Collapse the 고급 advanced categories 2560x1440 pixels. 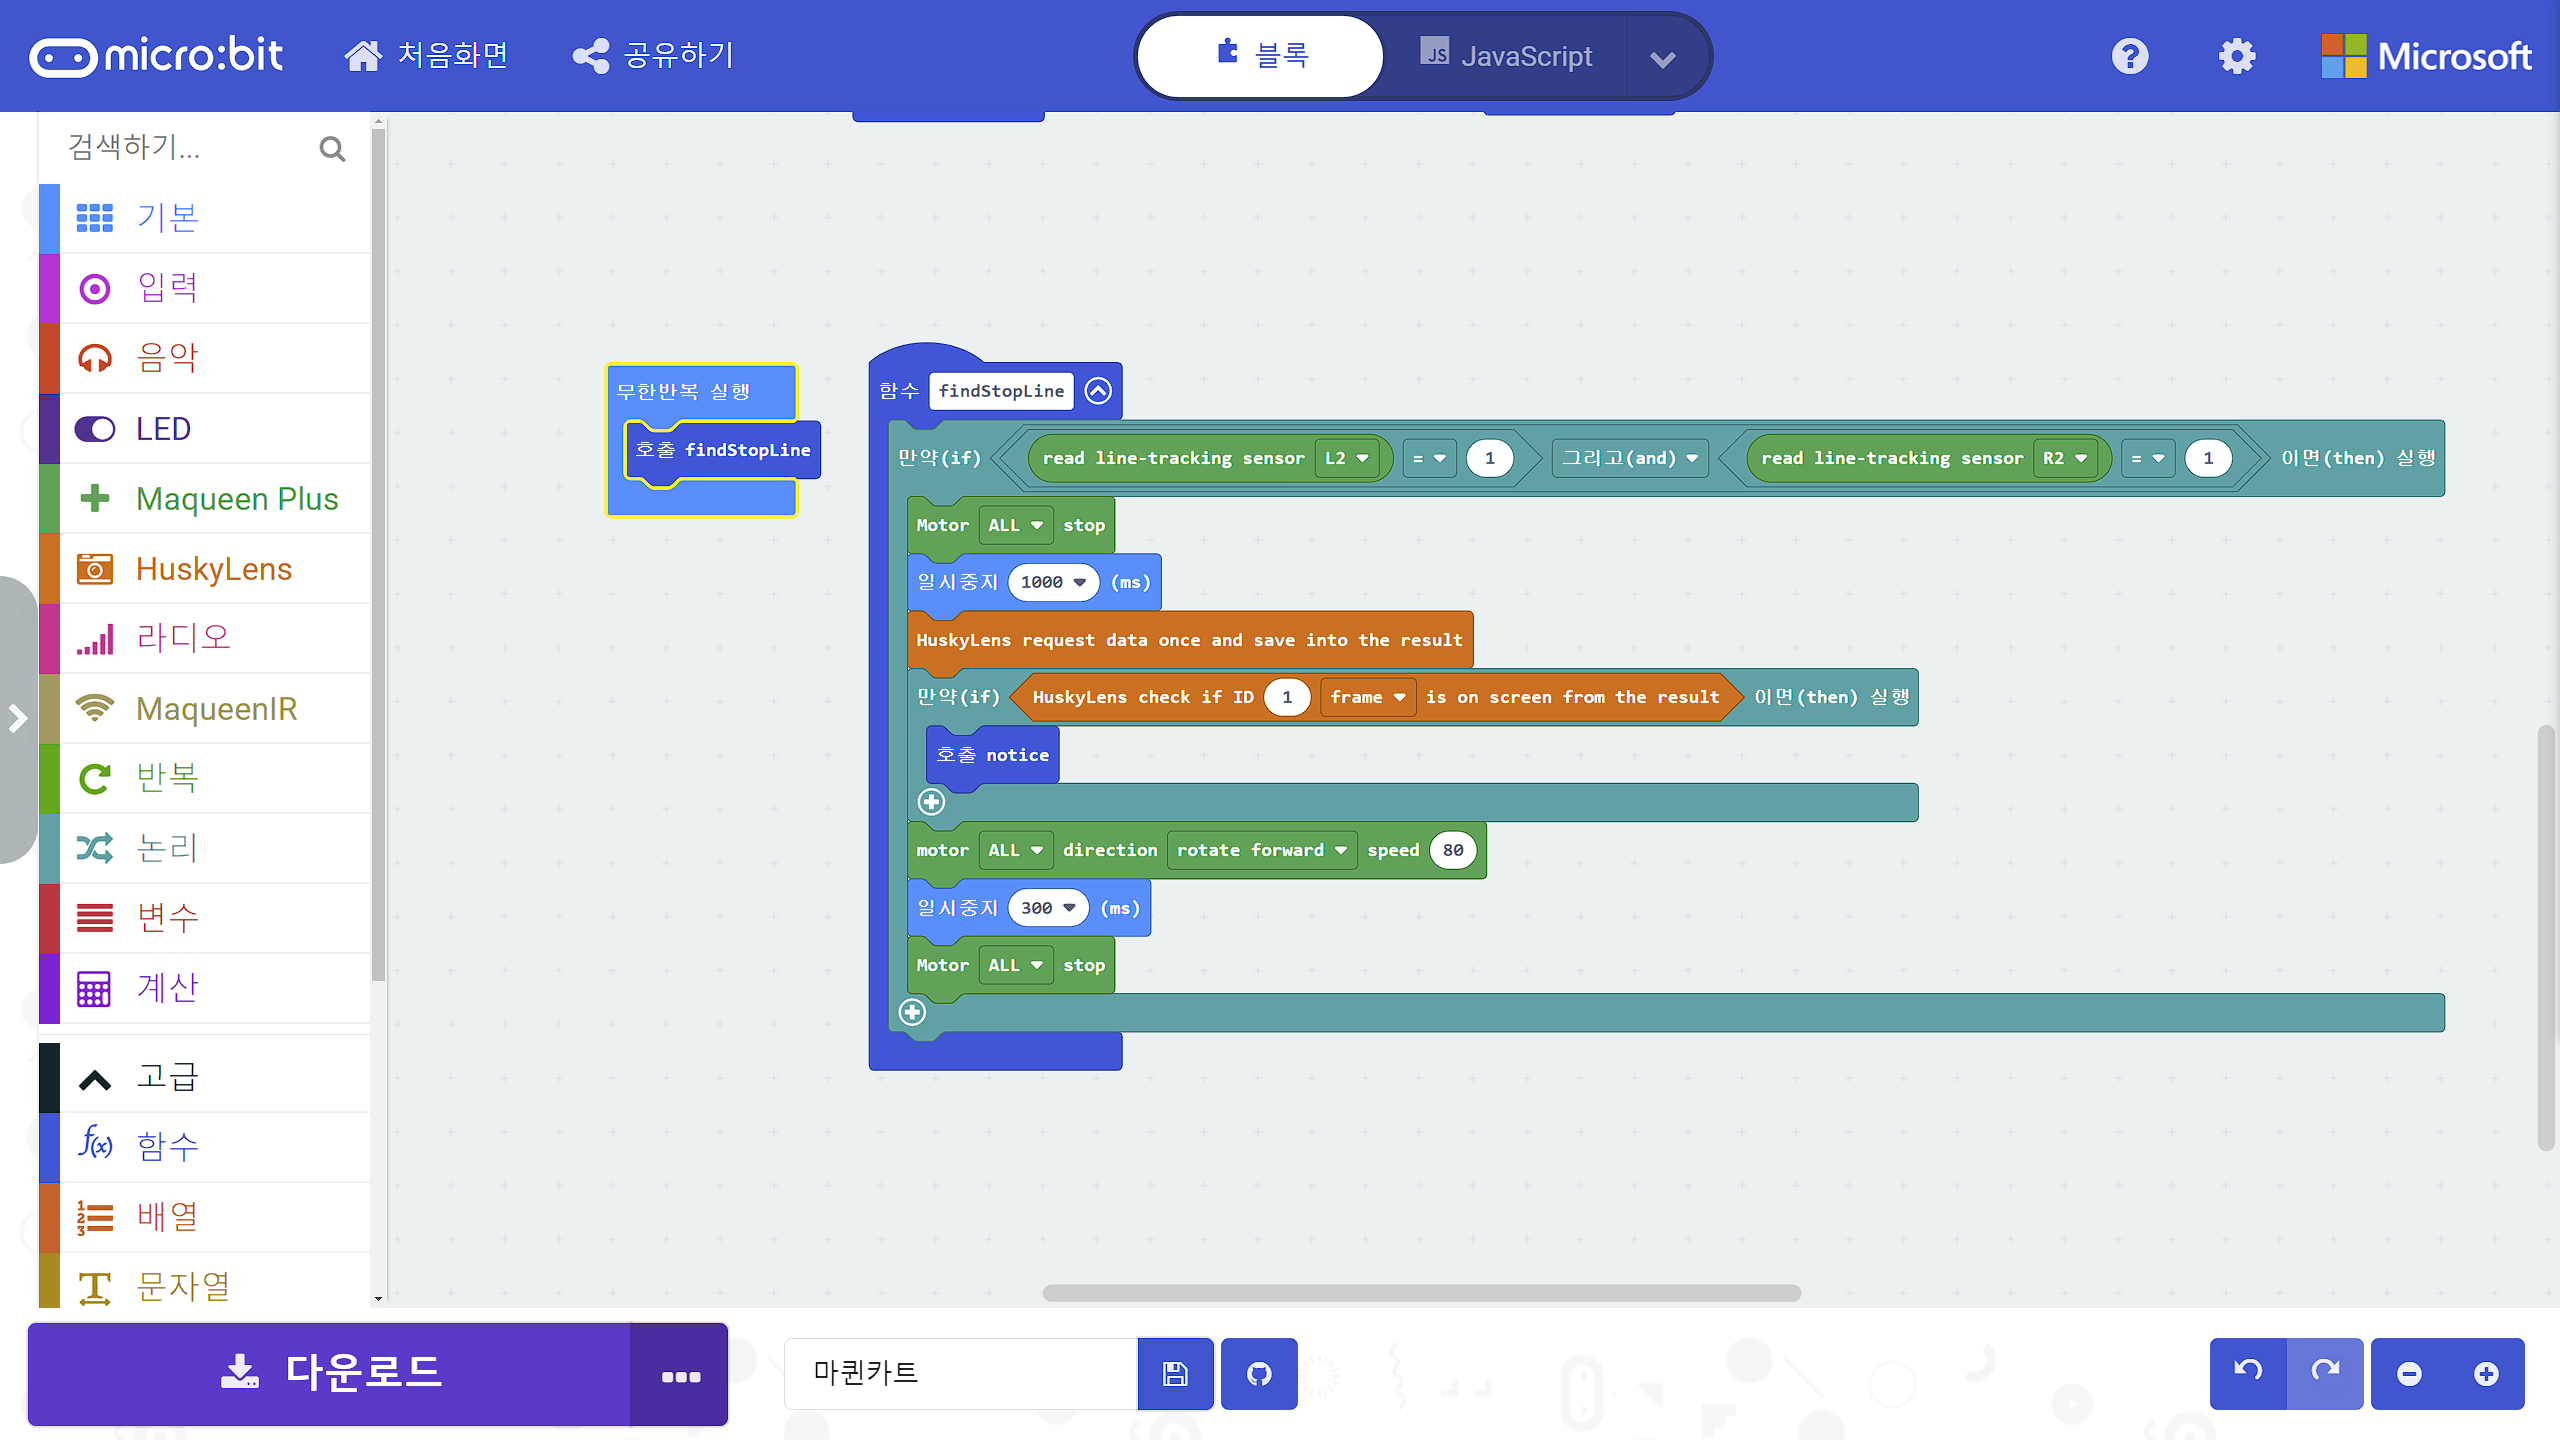pos(166,1078)
